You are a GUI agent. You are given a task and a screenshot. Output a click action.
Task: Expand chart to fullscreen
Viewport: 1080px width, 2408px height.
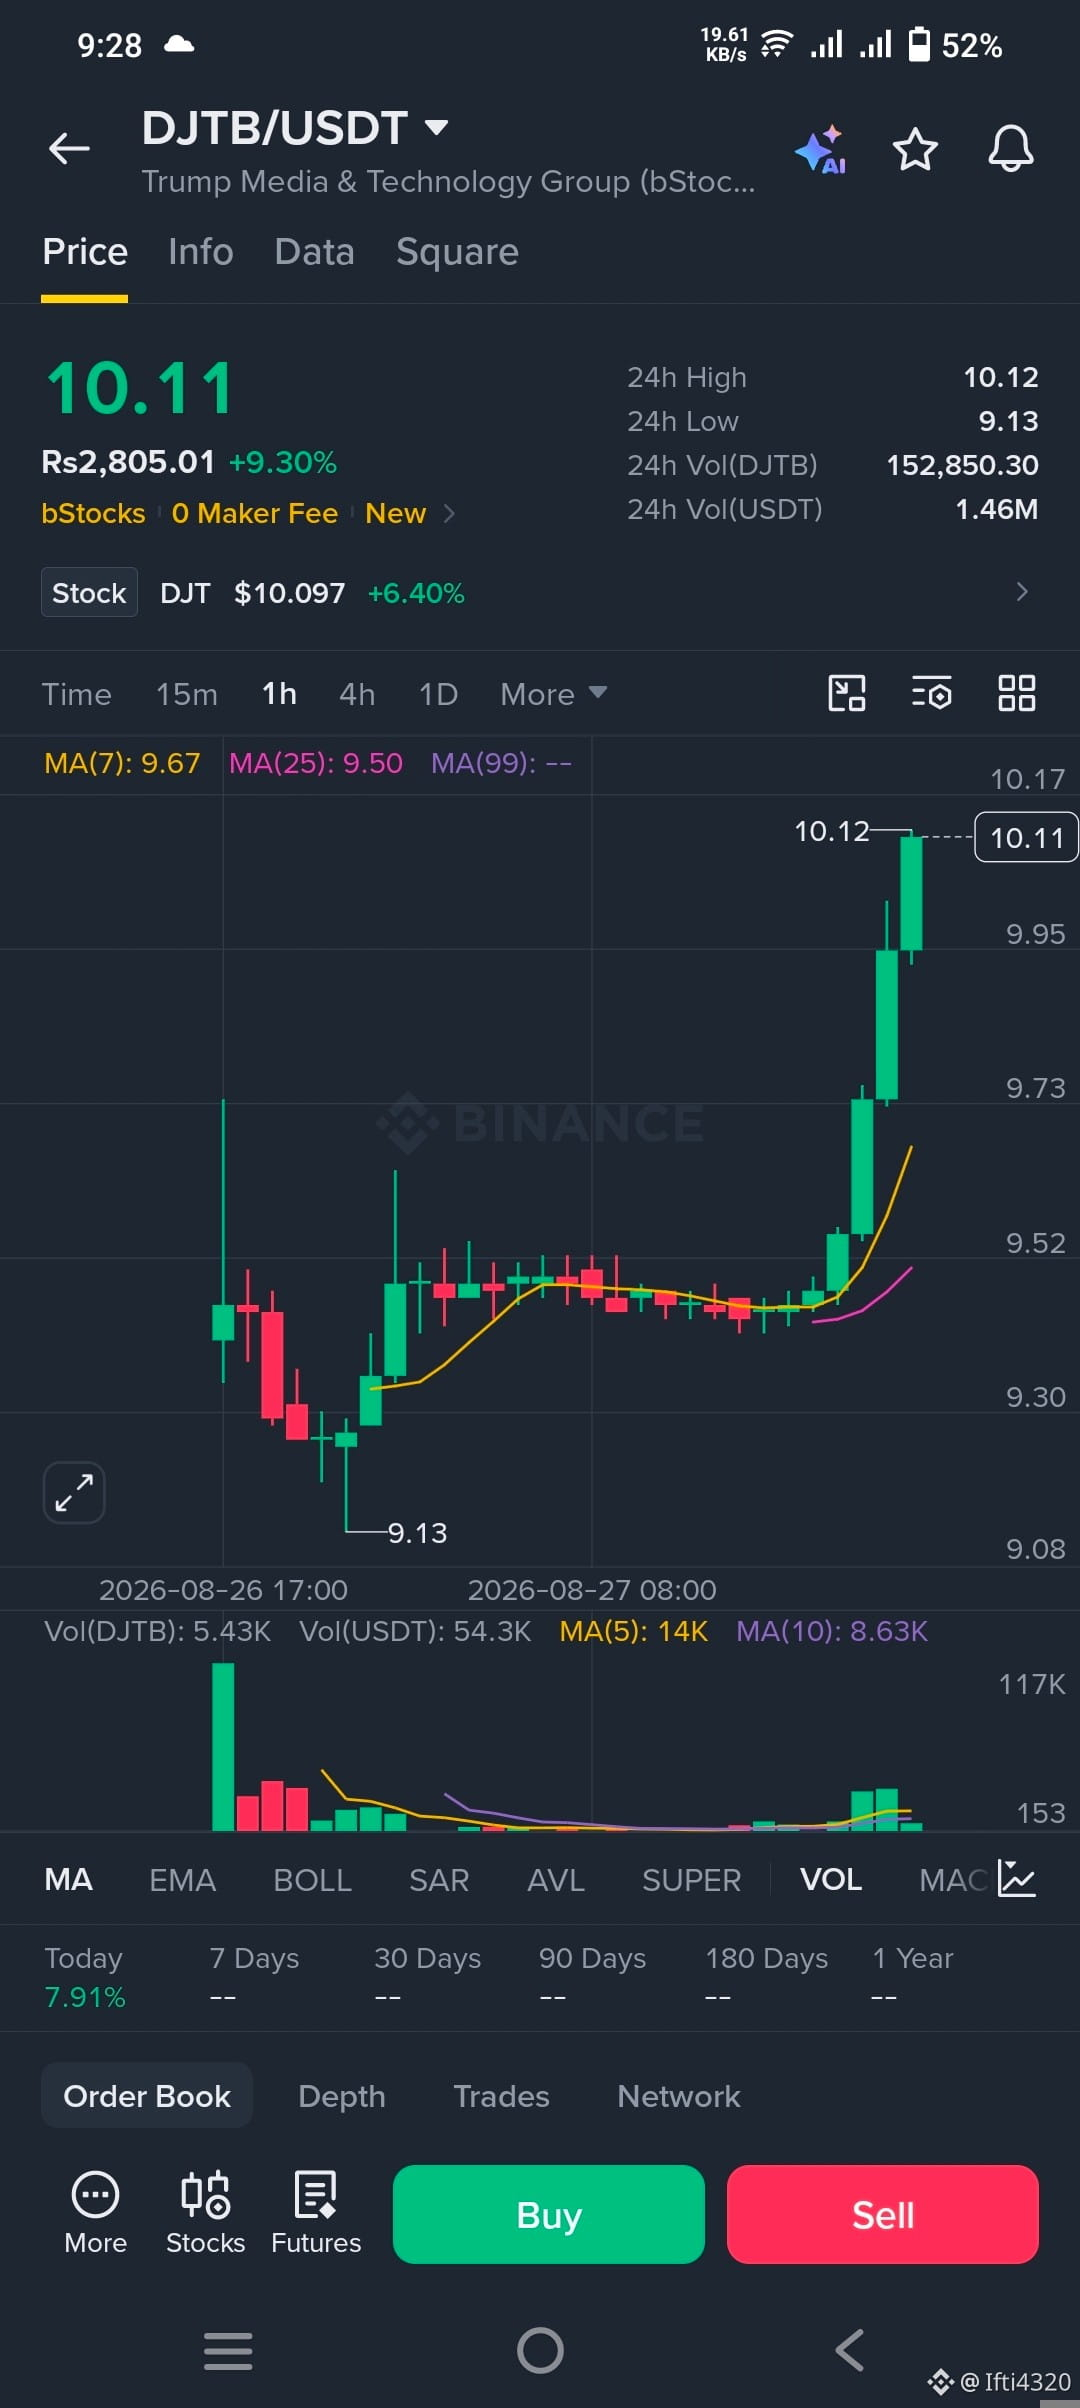[74, 1493]
